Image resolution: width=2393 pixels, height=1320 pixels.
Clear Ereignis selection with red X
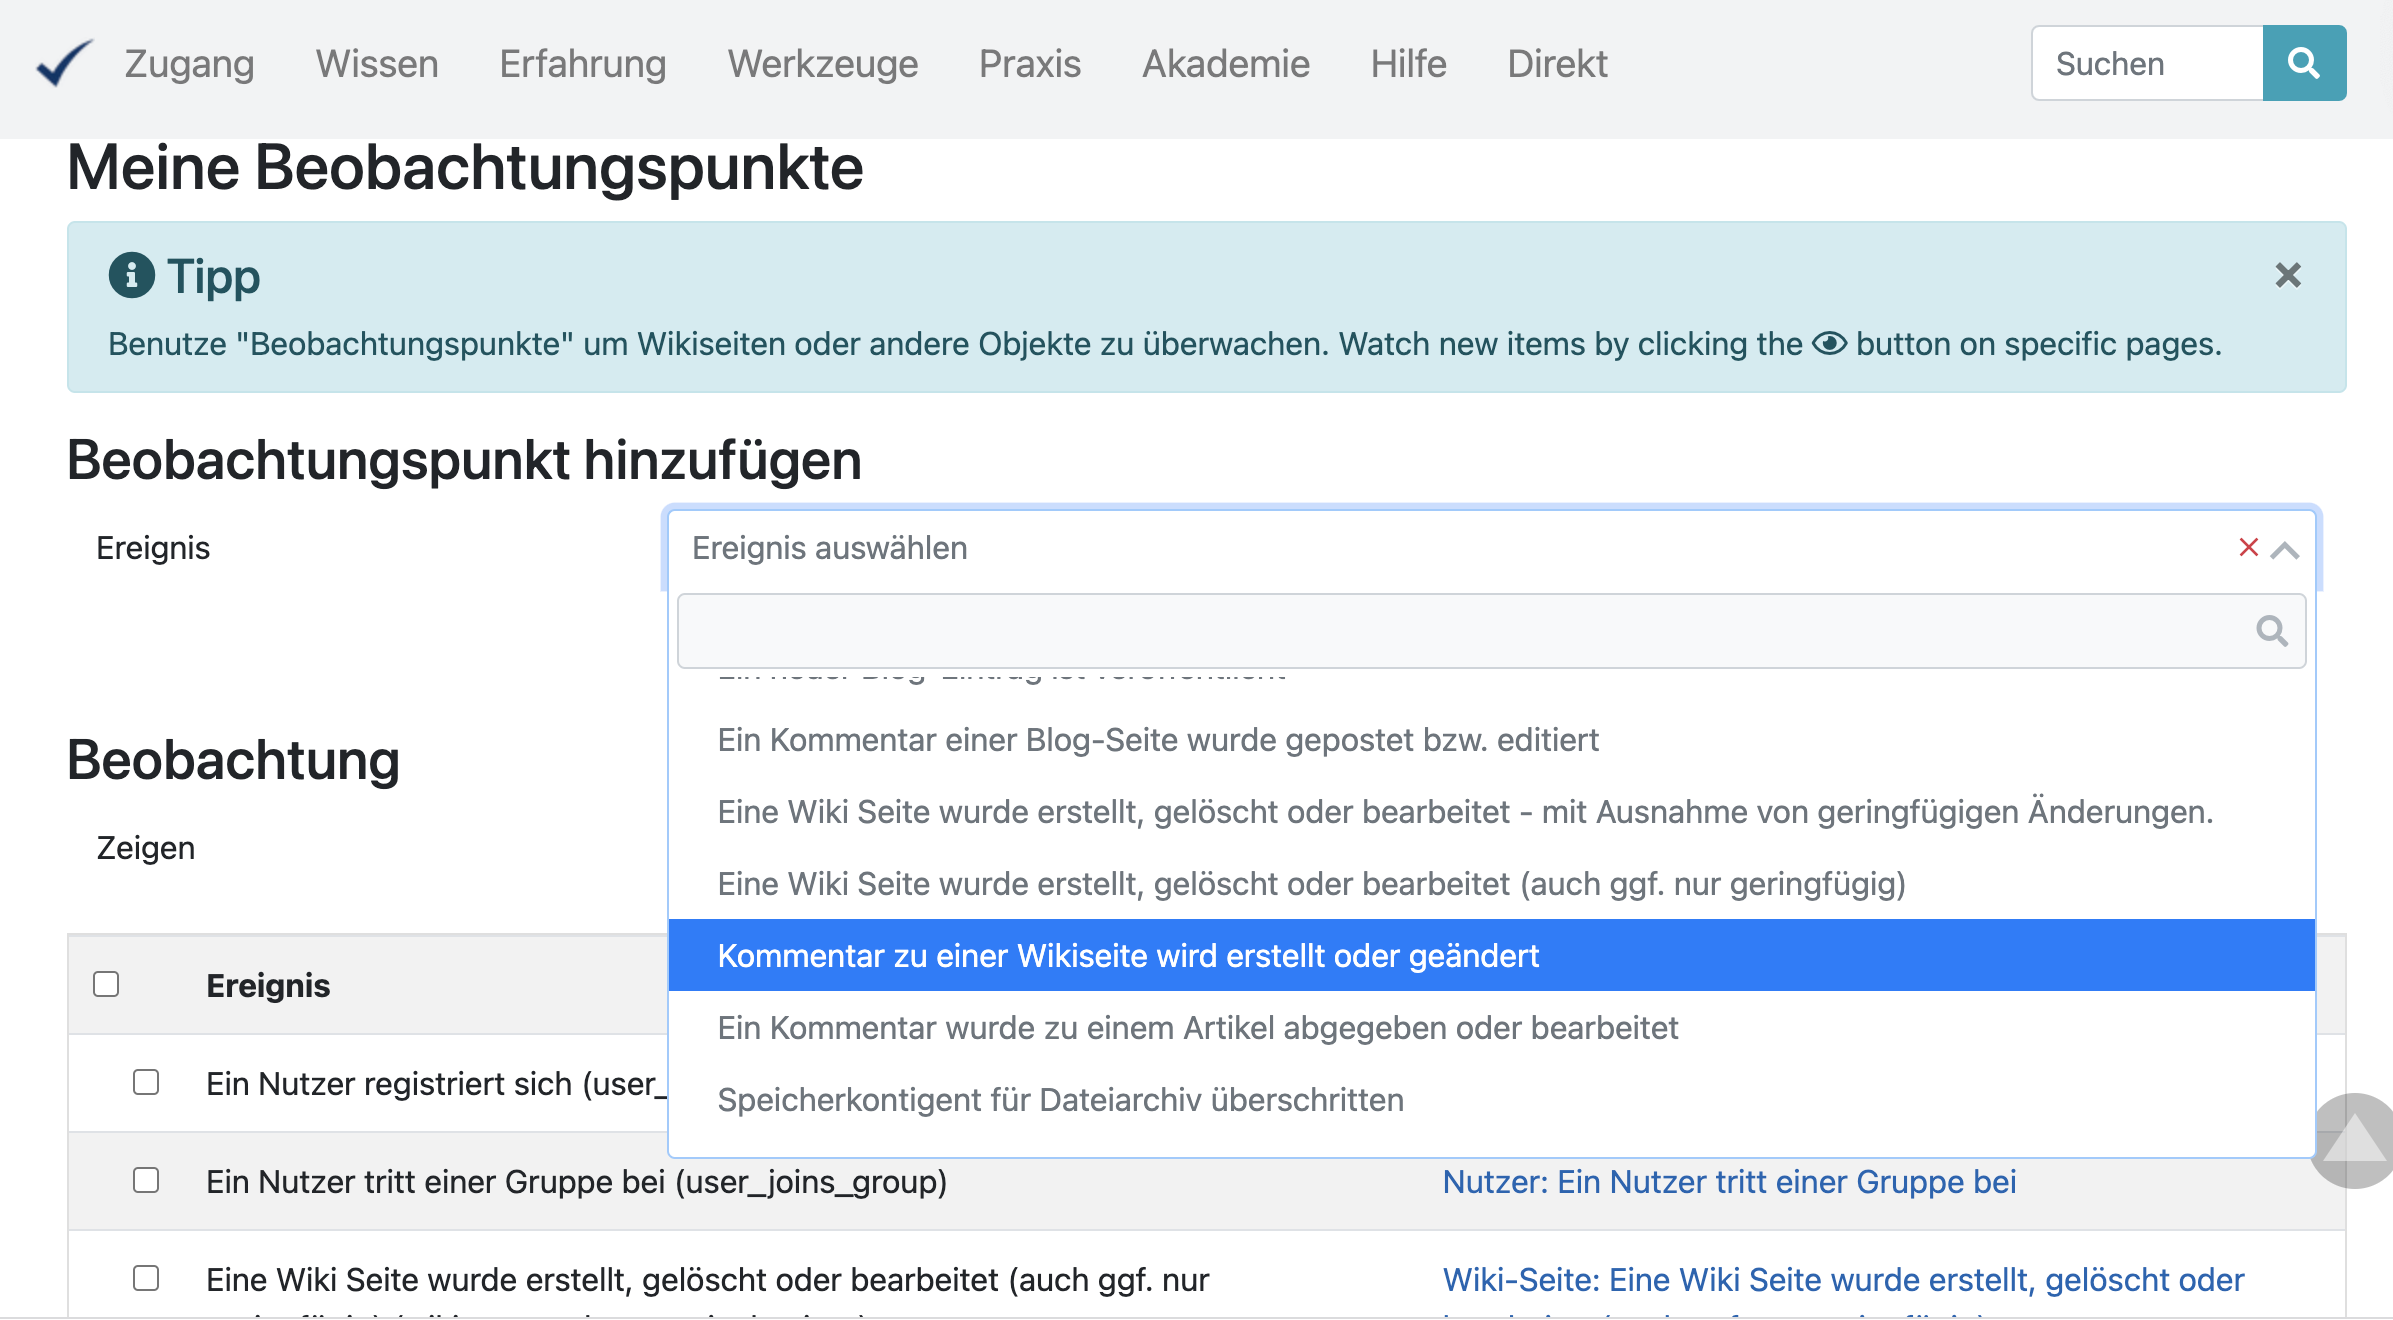pos(2248,547)
